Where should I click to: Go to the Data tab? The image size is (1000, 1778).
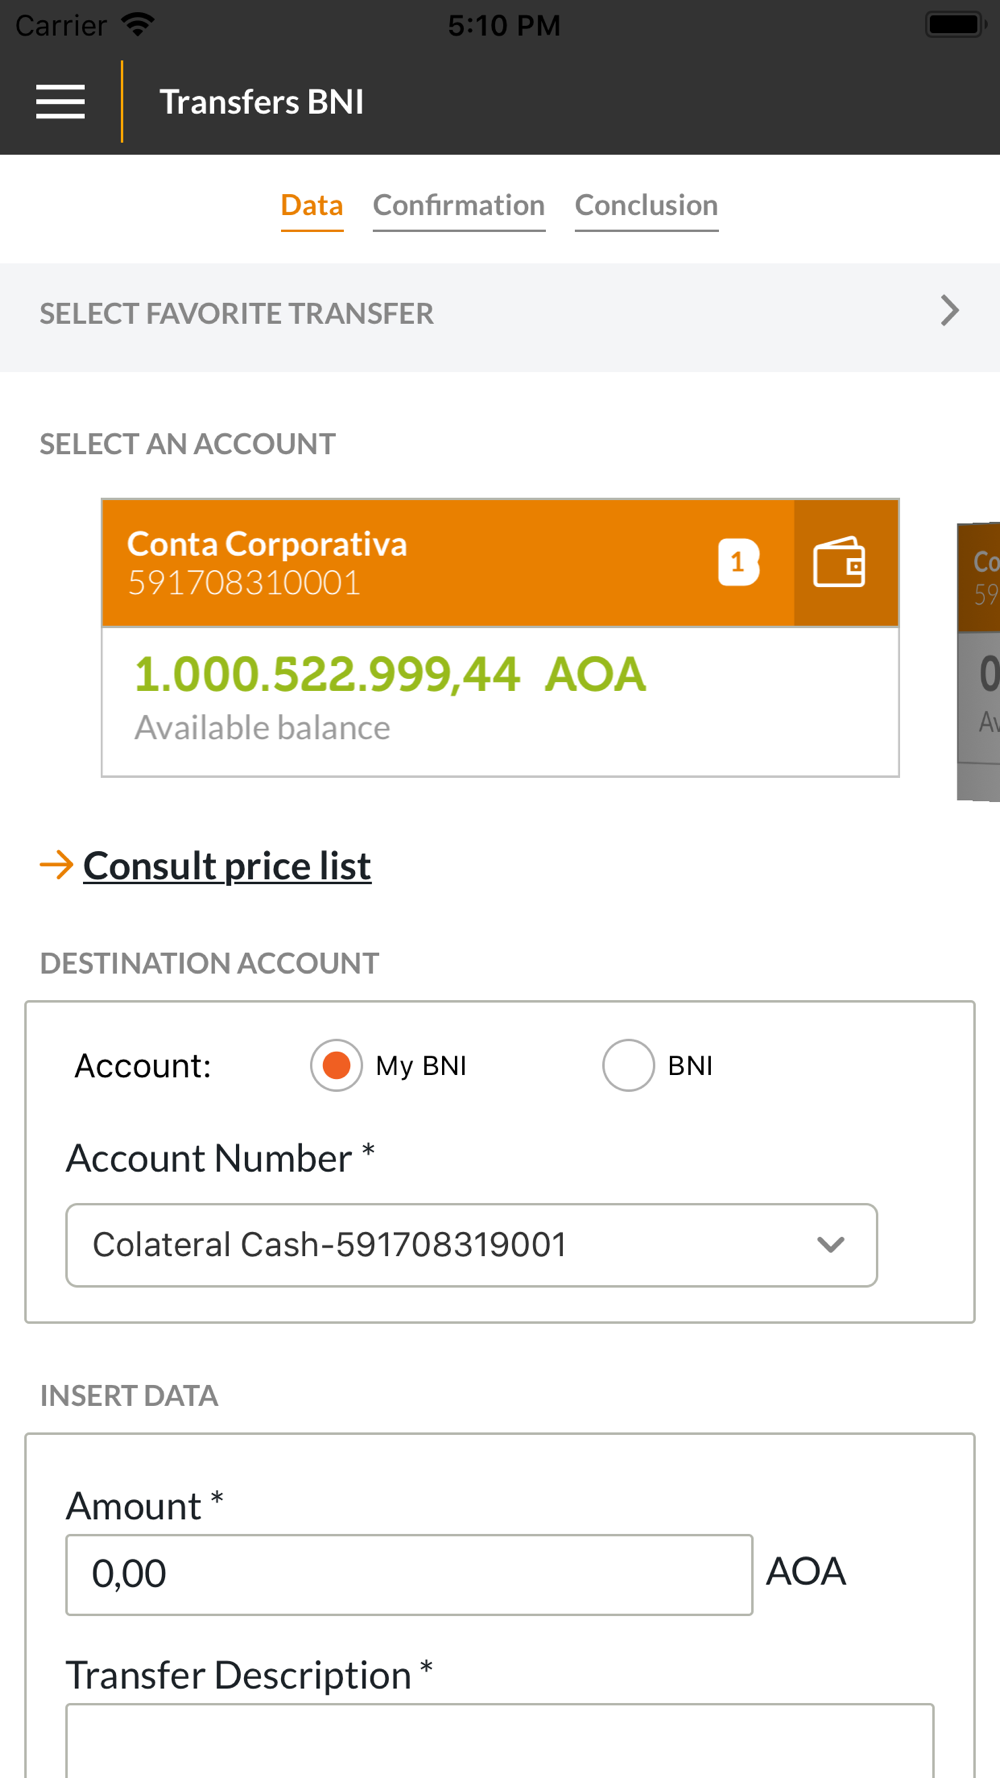point(312,206)
